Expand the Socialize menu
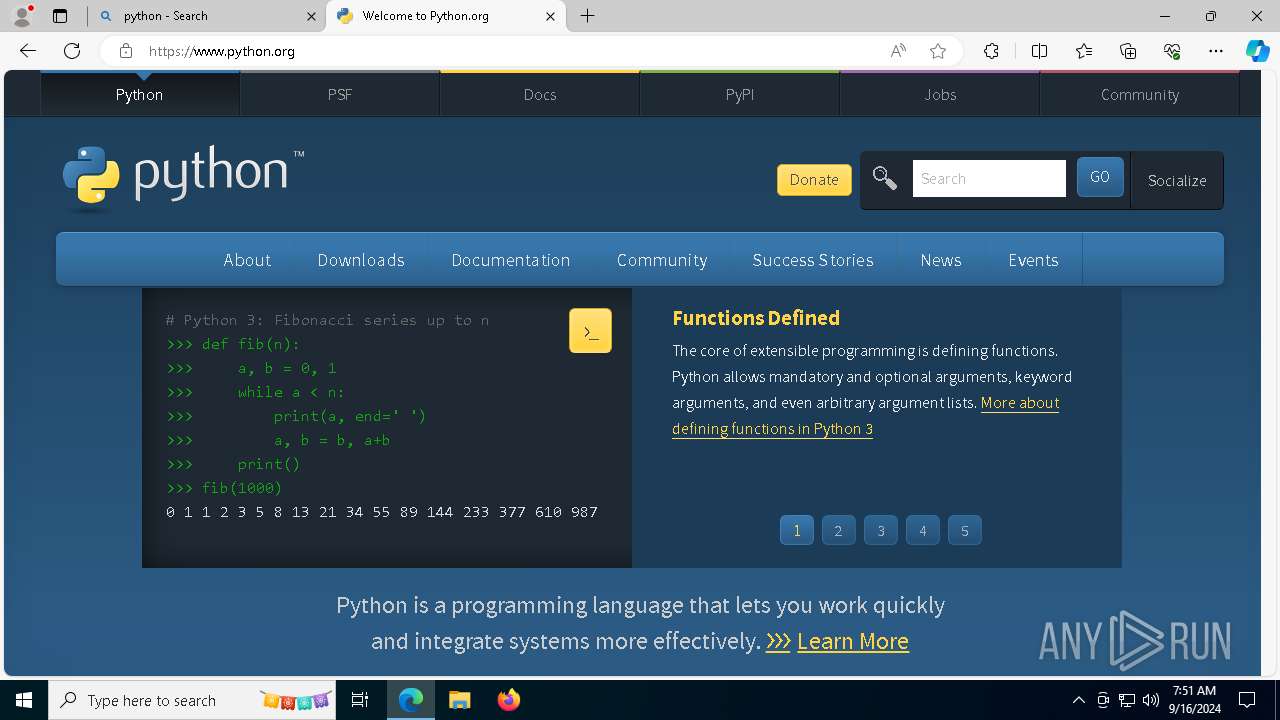 [x=1177, y=180]
